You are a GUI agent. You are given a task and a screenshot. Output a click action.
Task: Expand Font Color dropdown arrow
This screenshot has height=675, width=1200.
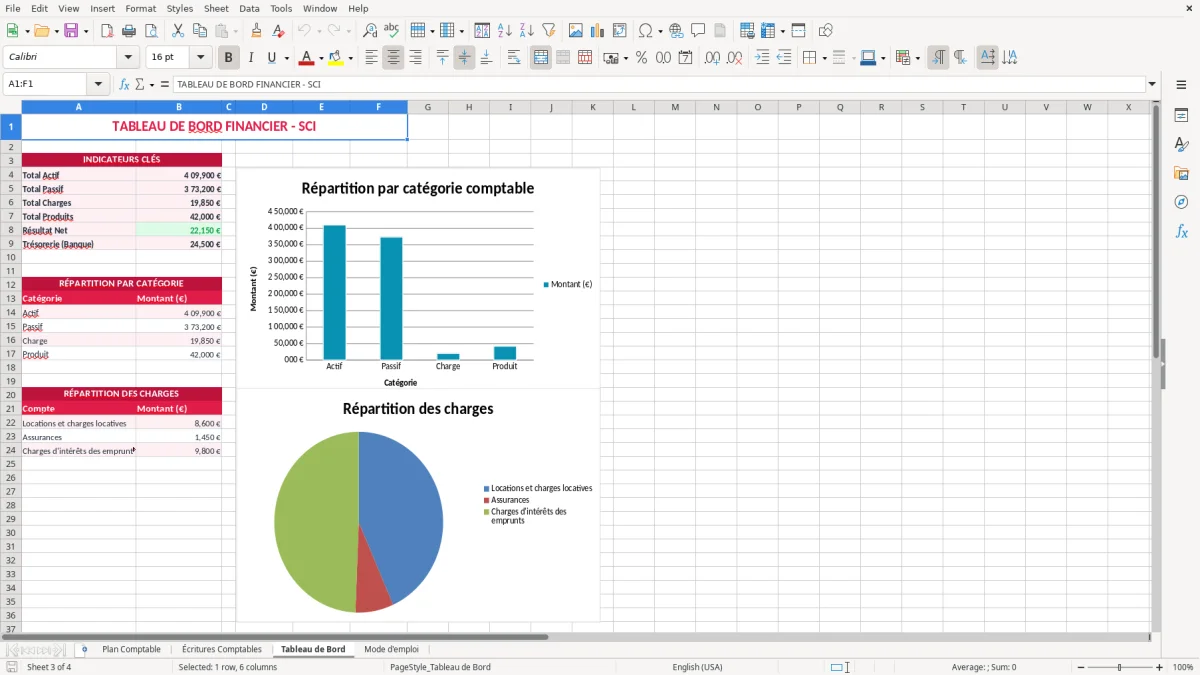point(321,58)
